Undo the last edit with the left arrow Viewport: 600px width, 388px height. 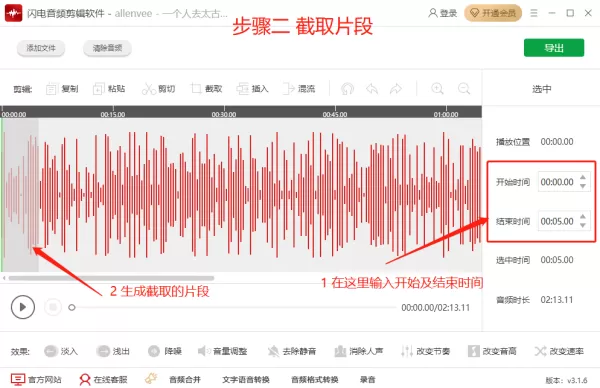click(x=372, y=89)
